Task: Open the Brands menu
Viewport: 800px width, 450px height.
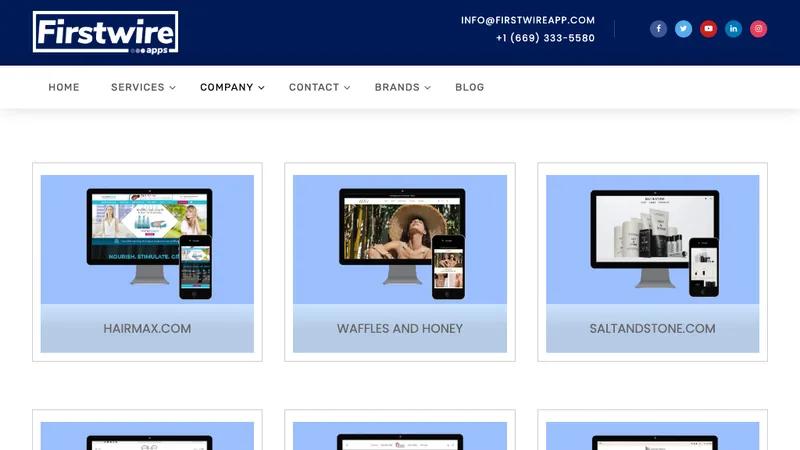Action: pos(397,87)
